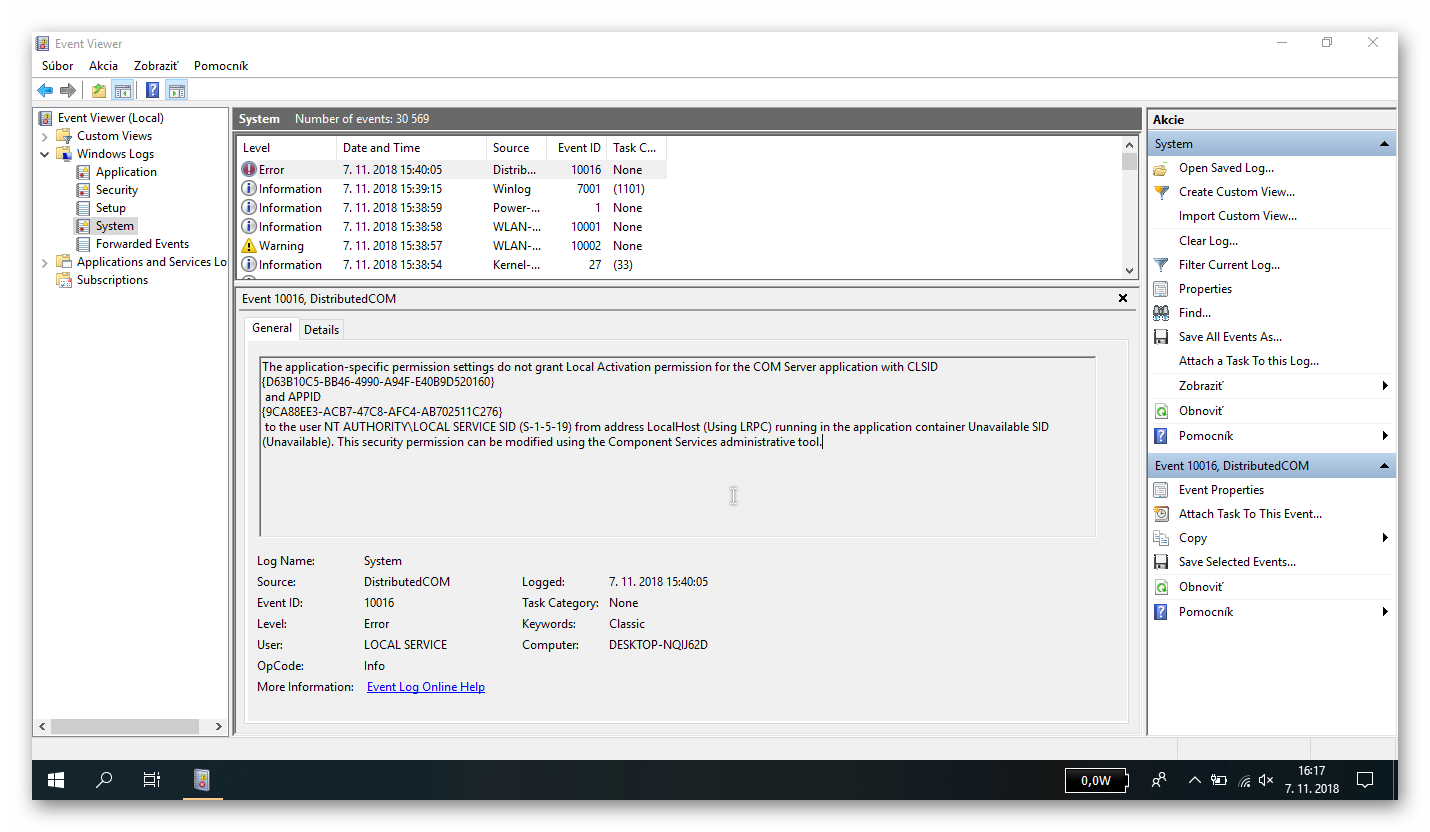Click the Back arrow toolbar icon
The height and width of the screenshot is (832, 1430).
pyautogui.click(x=45, y=91)
